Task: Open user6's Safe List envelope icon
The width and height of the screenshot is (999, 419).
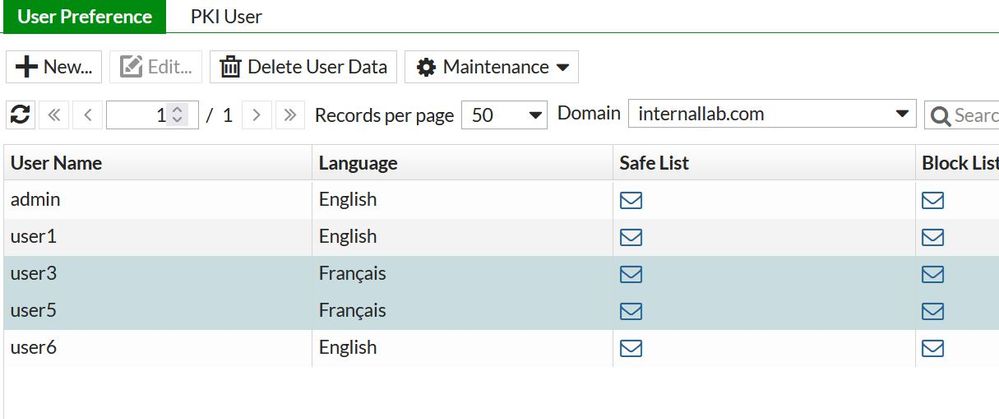Action: [x=631, y=348]
